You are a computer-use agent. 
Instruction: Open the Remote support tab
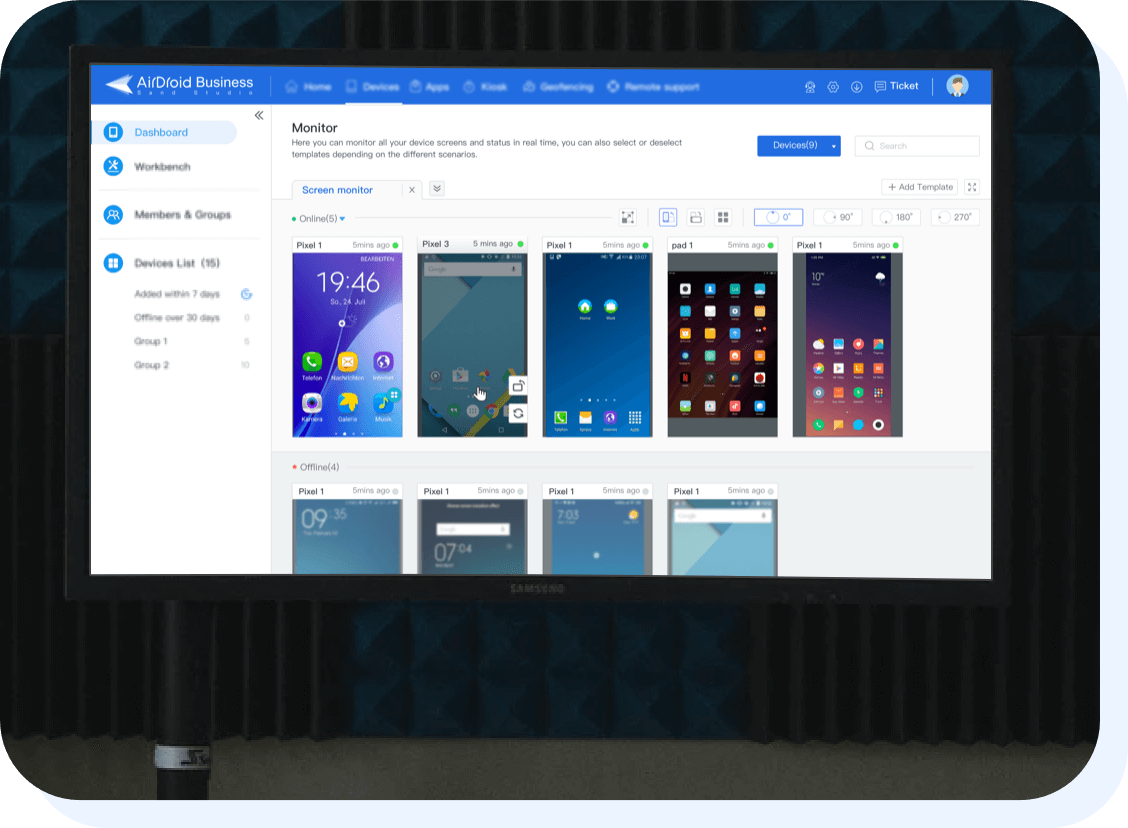coord(653,86)
